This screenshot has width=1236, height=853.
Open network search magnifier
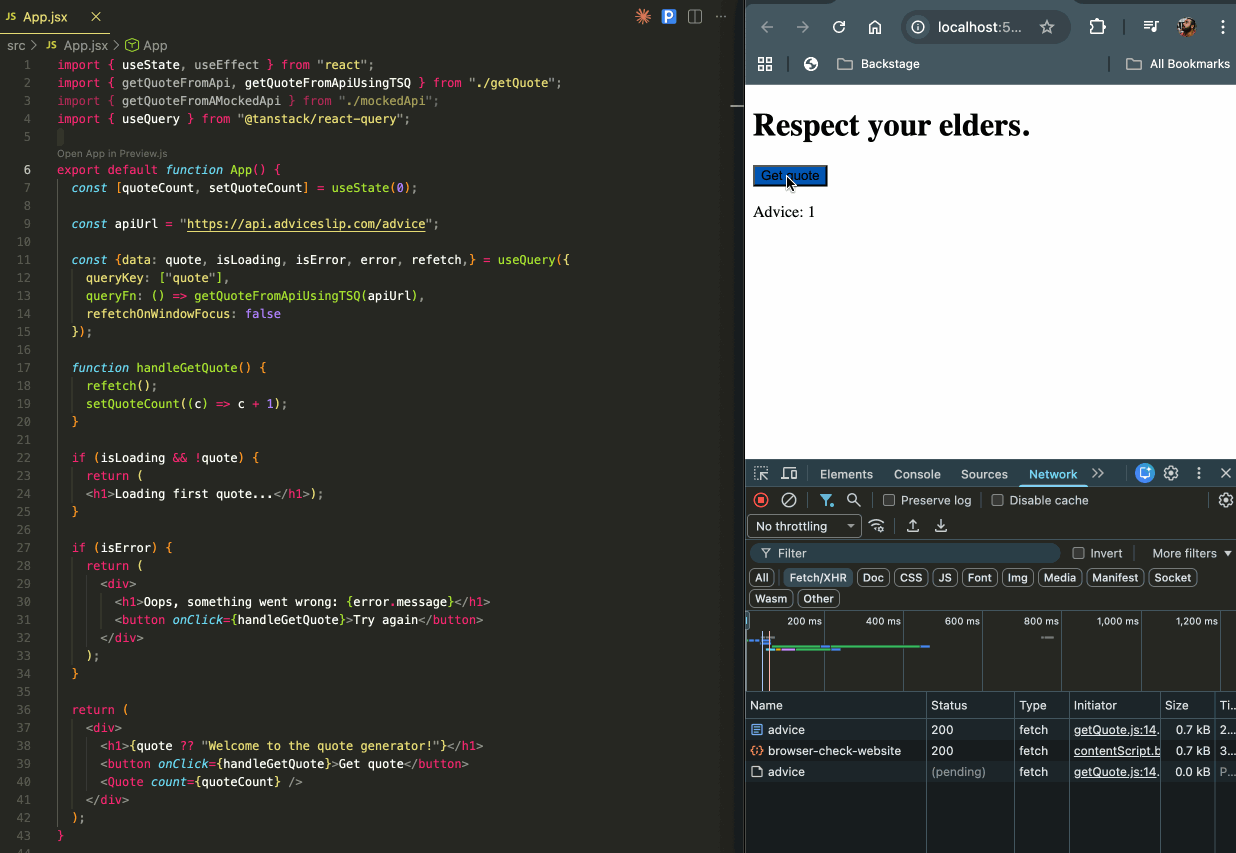coord(853,500)
